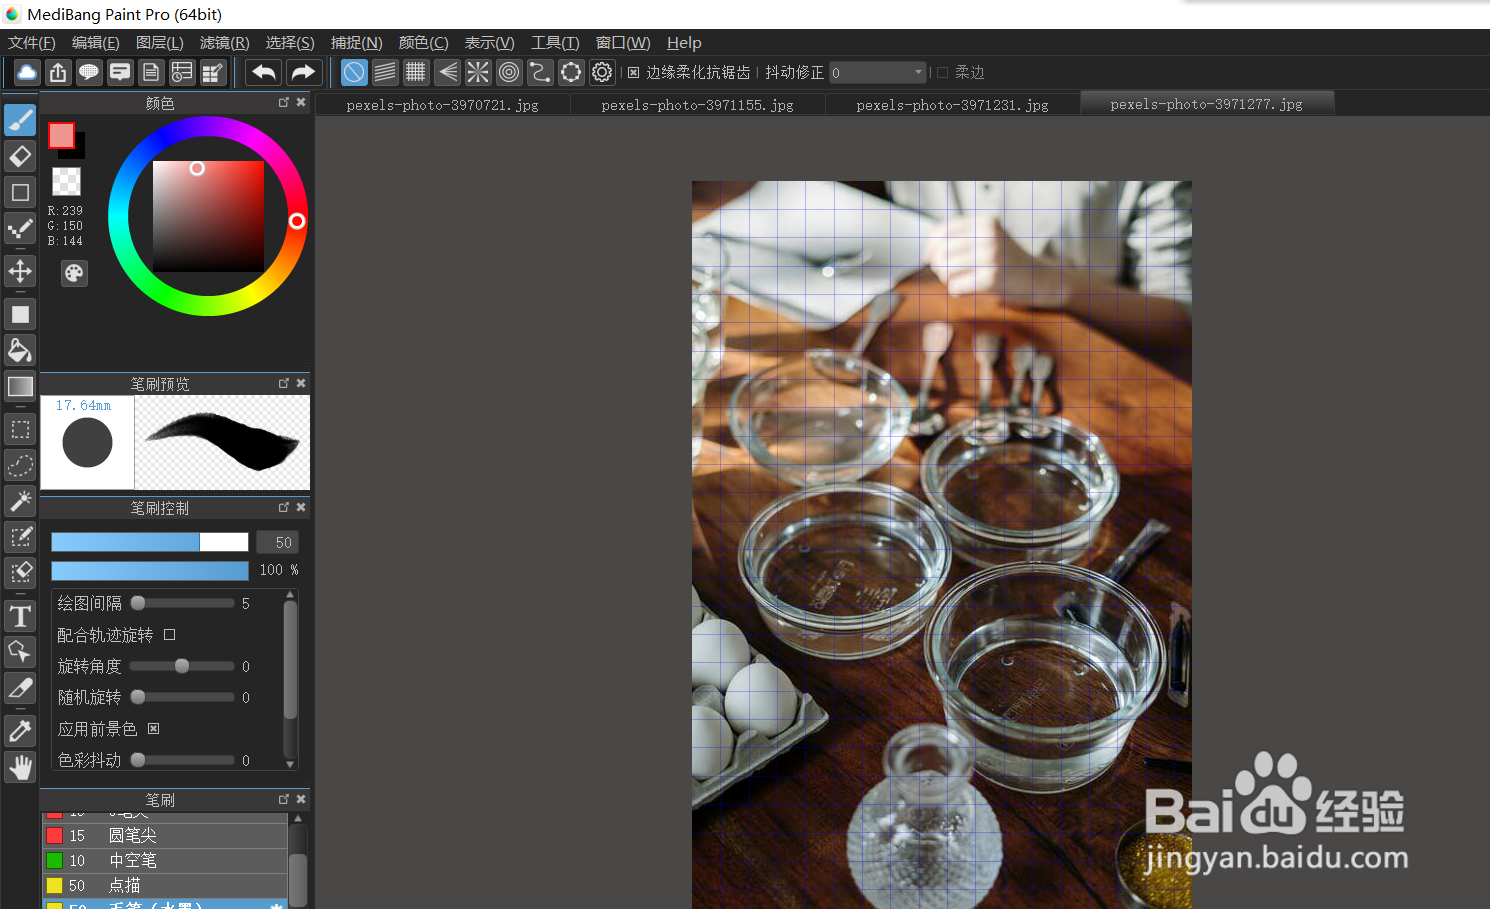The width and height of the screenshot is (1490, 909).
Task: Undo the last action
Action: click(x=264, y=72)
